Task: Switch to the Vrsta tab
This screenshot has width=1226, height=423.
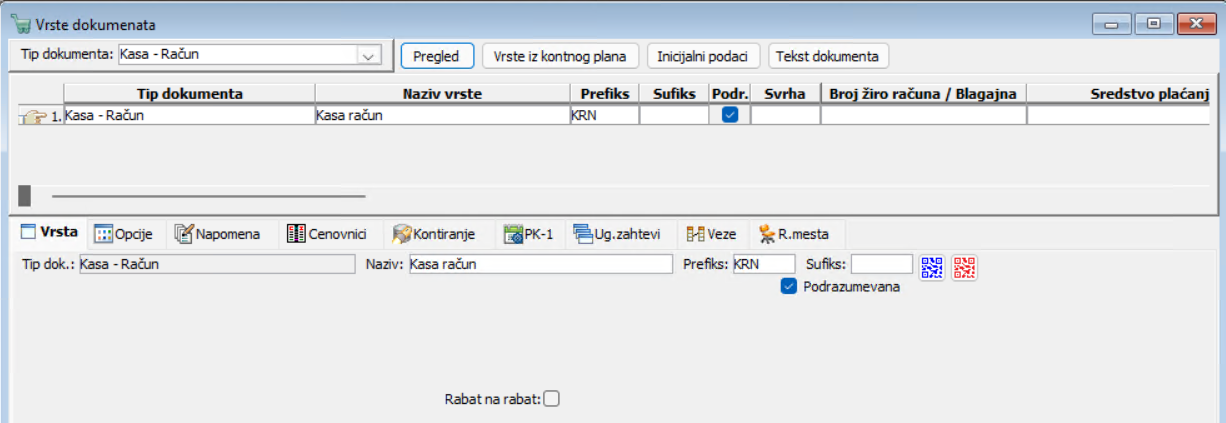Action: tap(49, 234)
